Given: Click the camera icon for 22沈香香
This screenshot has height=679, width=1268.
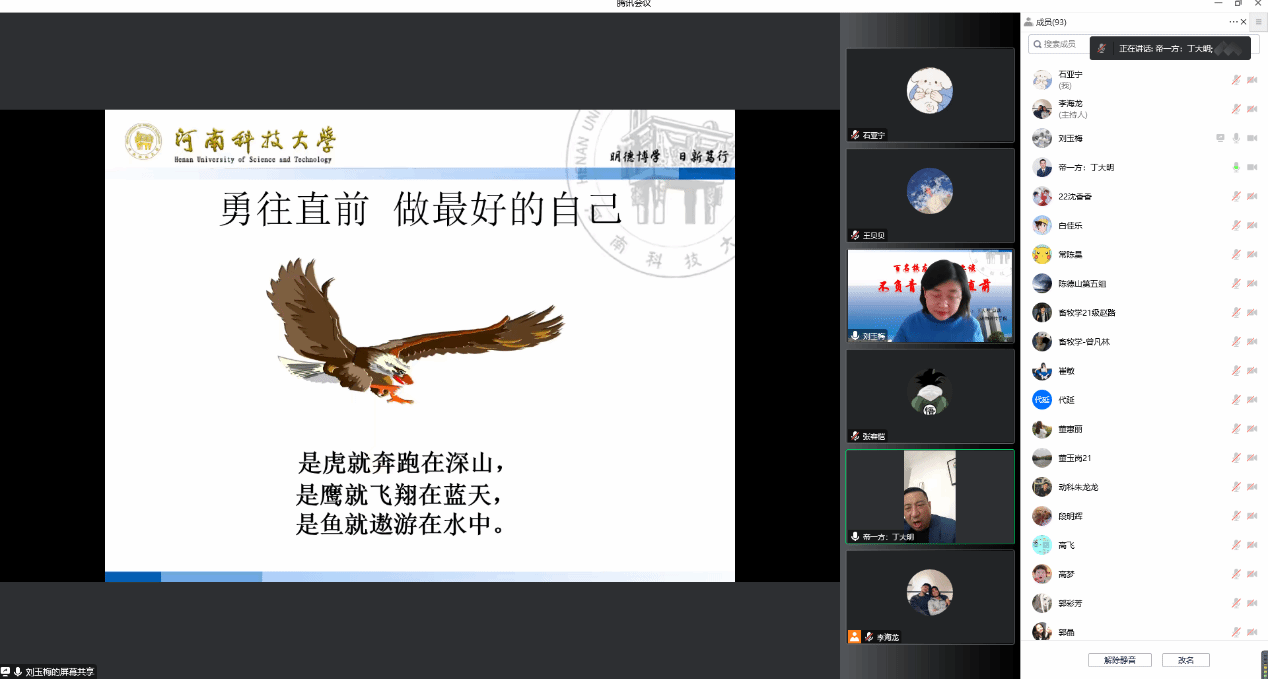Looking at the screenshot, I should pos(1252,196).
